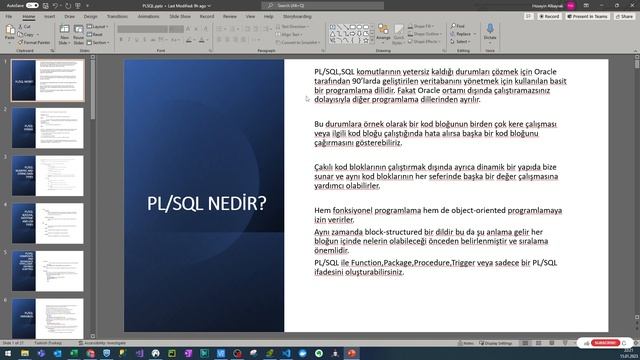640x360 pixels.
Task: Click the slide title PL/SQL NEDİR?
Action: 207,203
